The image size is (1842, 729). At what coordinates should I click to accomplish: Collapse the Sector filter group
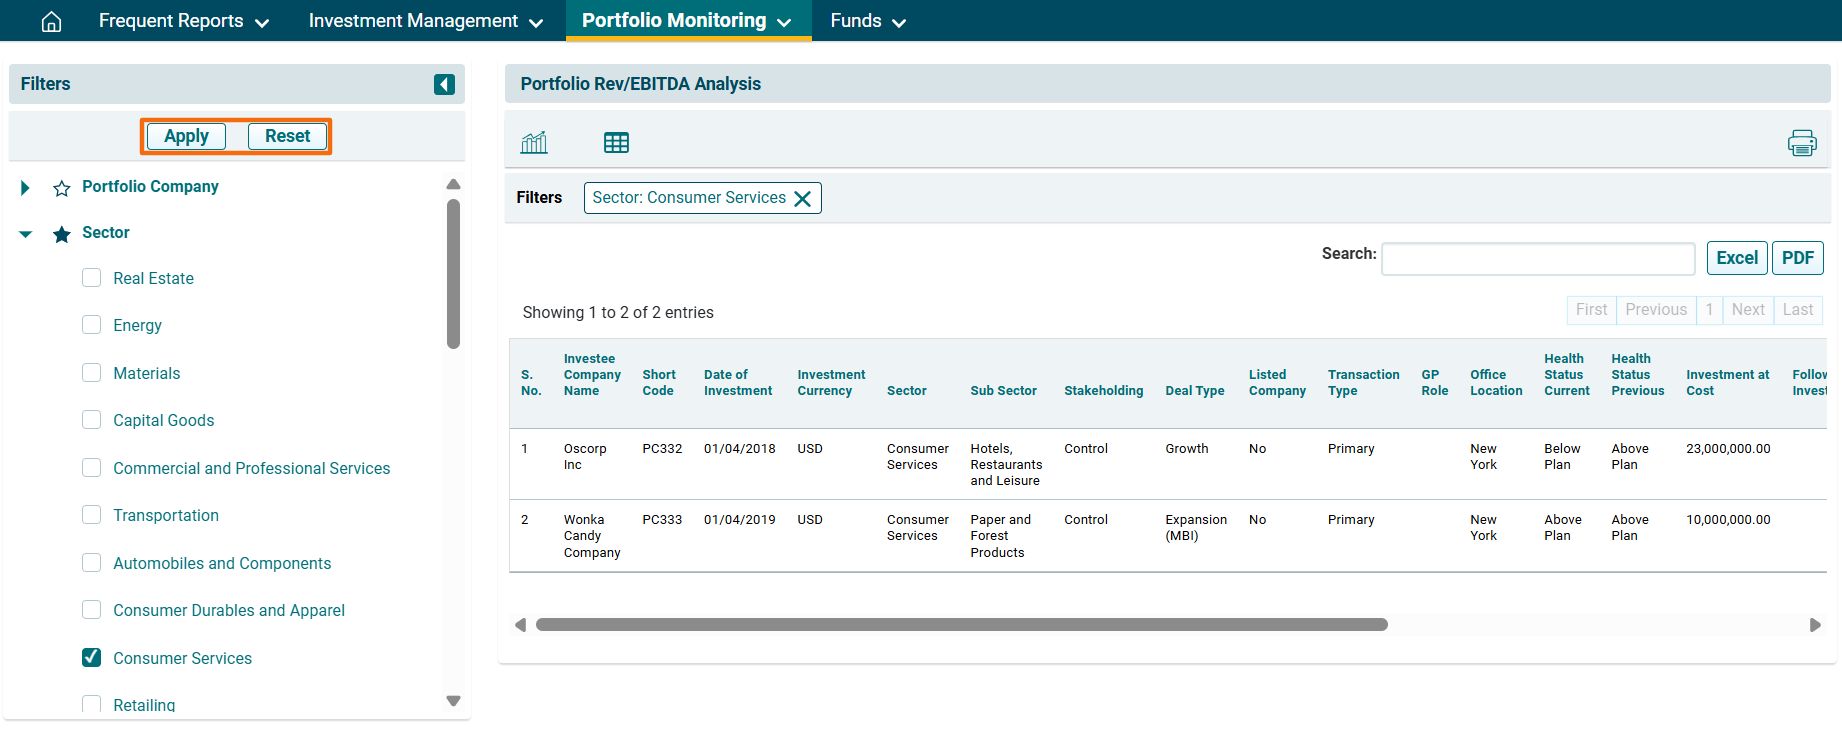pos(25,234)
